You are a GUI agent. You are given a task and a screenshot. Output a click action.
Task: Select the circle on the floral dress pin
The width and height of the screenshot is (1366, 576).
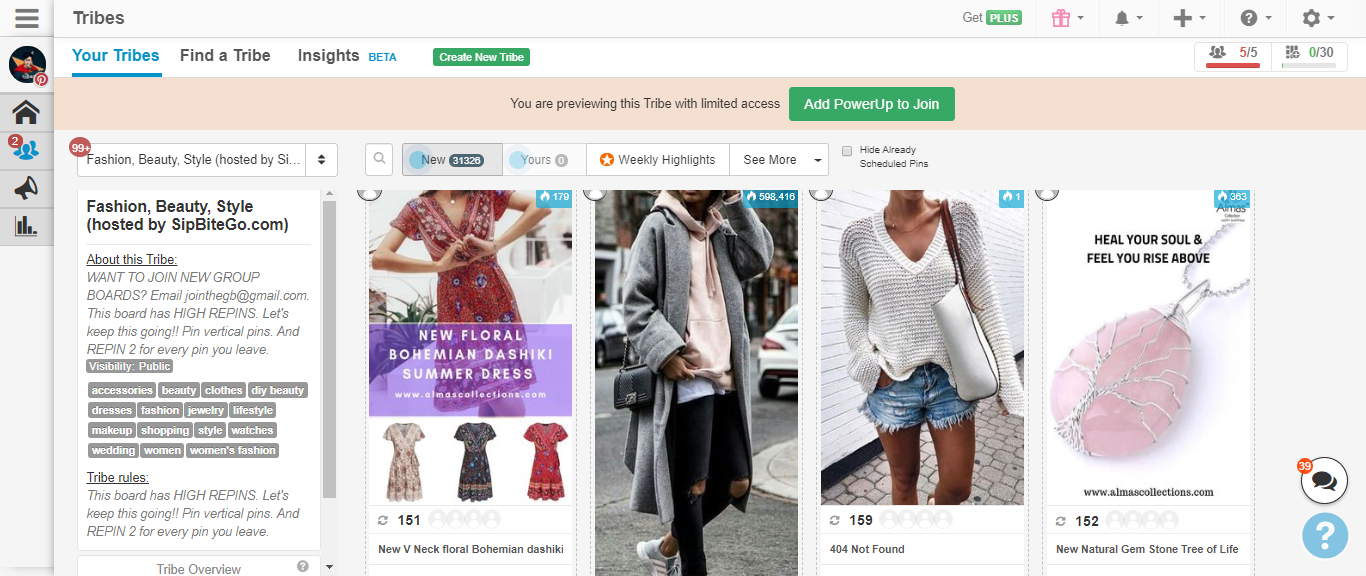370,192
